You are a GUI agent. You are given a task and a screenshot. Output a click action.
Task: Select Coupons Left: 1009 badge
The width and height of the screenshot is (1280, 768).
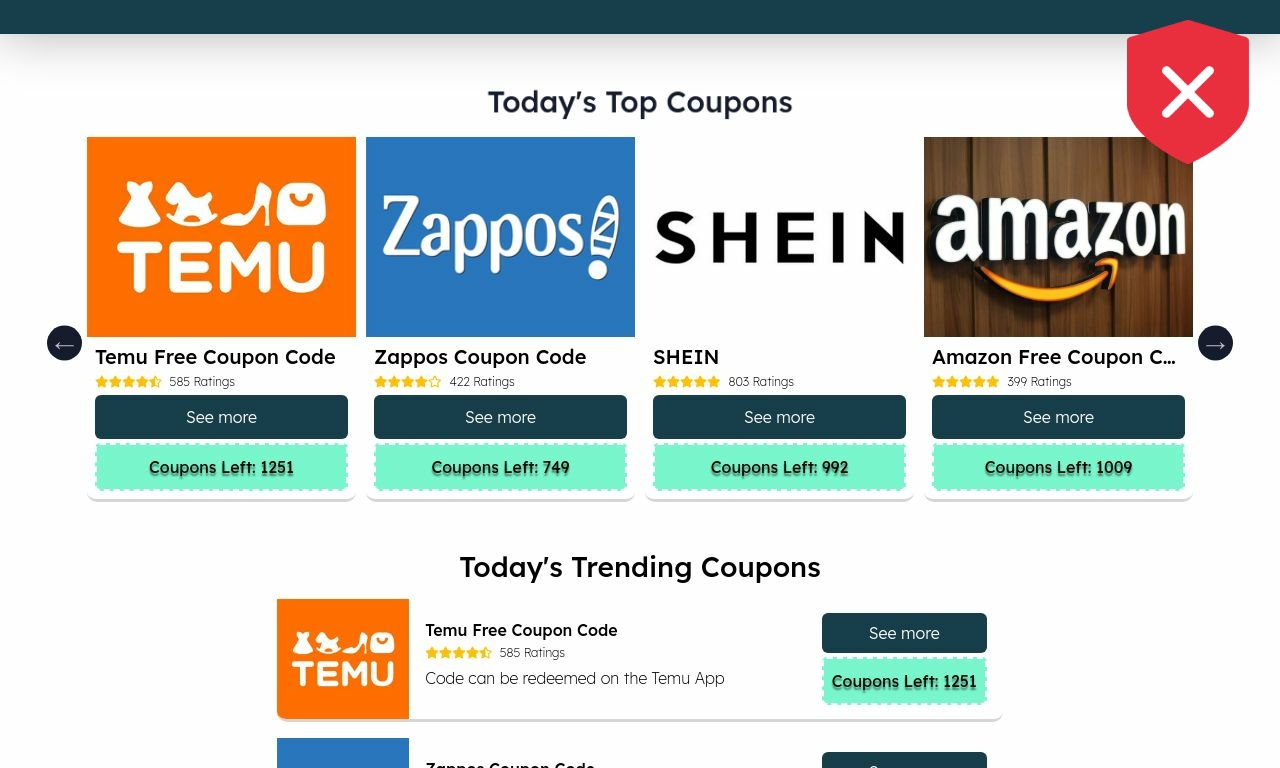[x=1058, y=467]
